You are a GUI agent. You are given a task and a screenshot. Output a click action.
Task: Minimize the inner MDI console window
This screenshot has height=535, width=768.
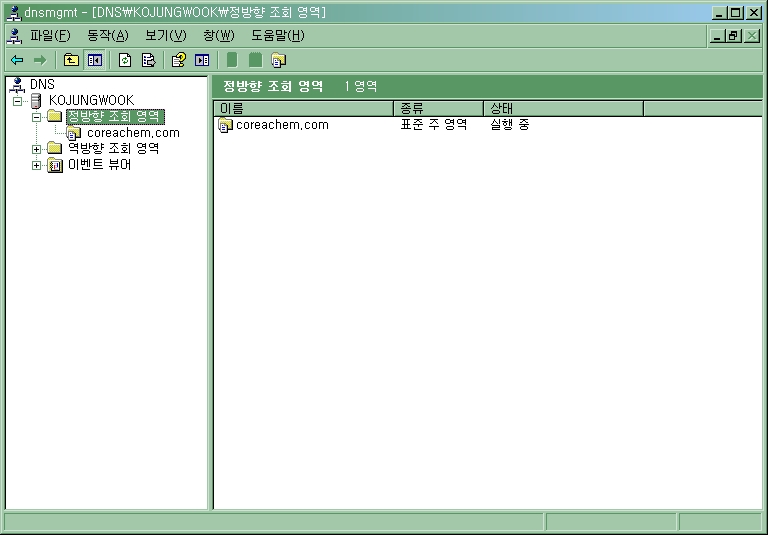717,36
